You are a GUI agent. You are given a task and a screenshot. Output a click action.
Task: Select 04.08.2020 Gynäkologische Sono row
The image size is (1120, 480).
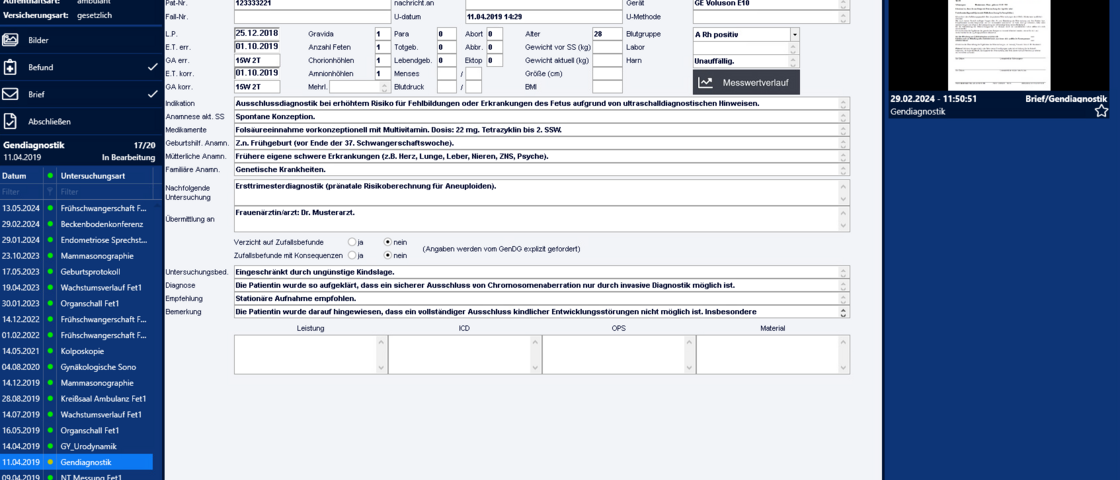76,367
